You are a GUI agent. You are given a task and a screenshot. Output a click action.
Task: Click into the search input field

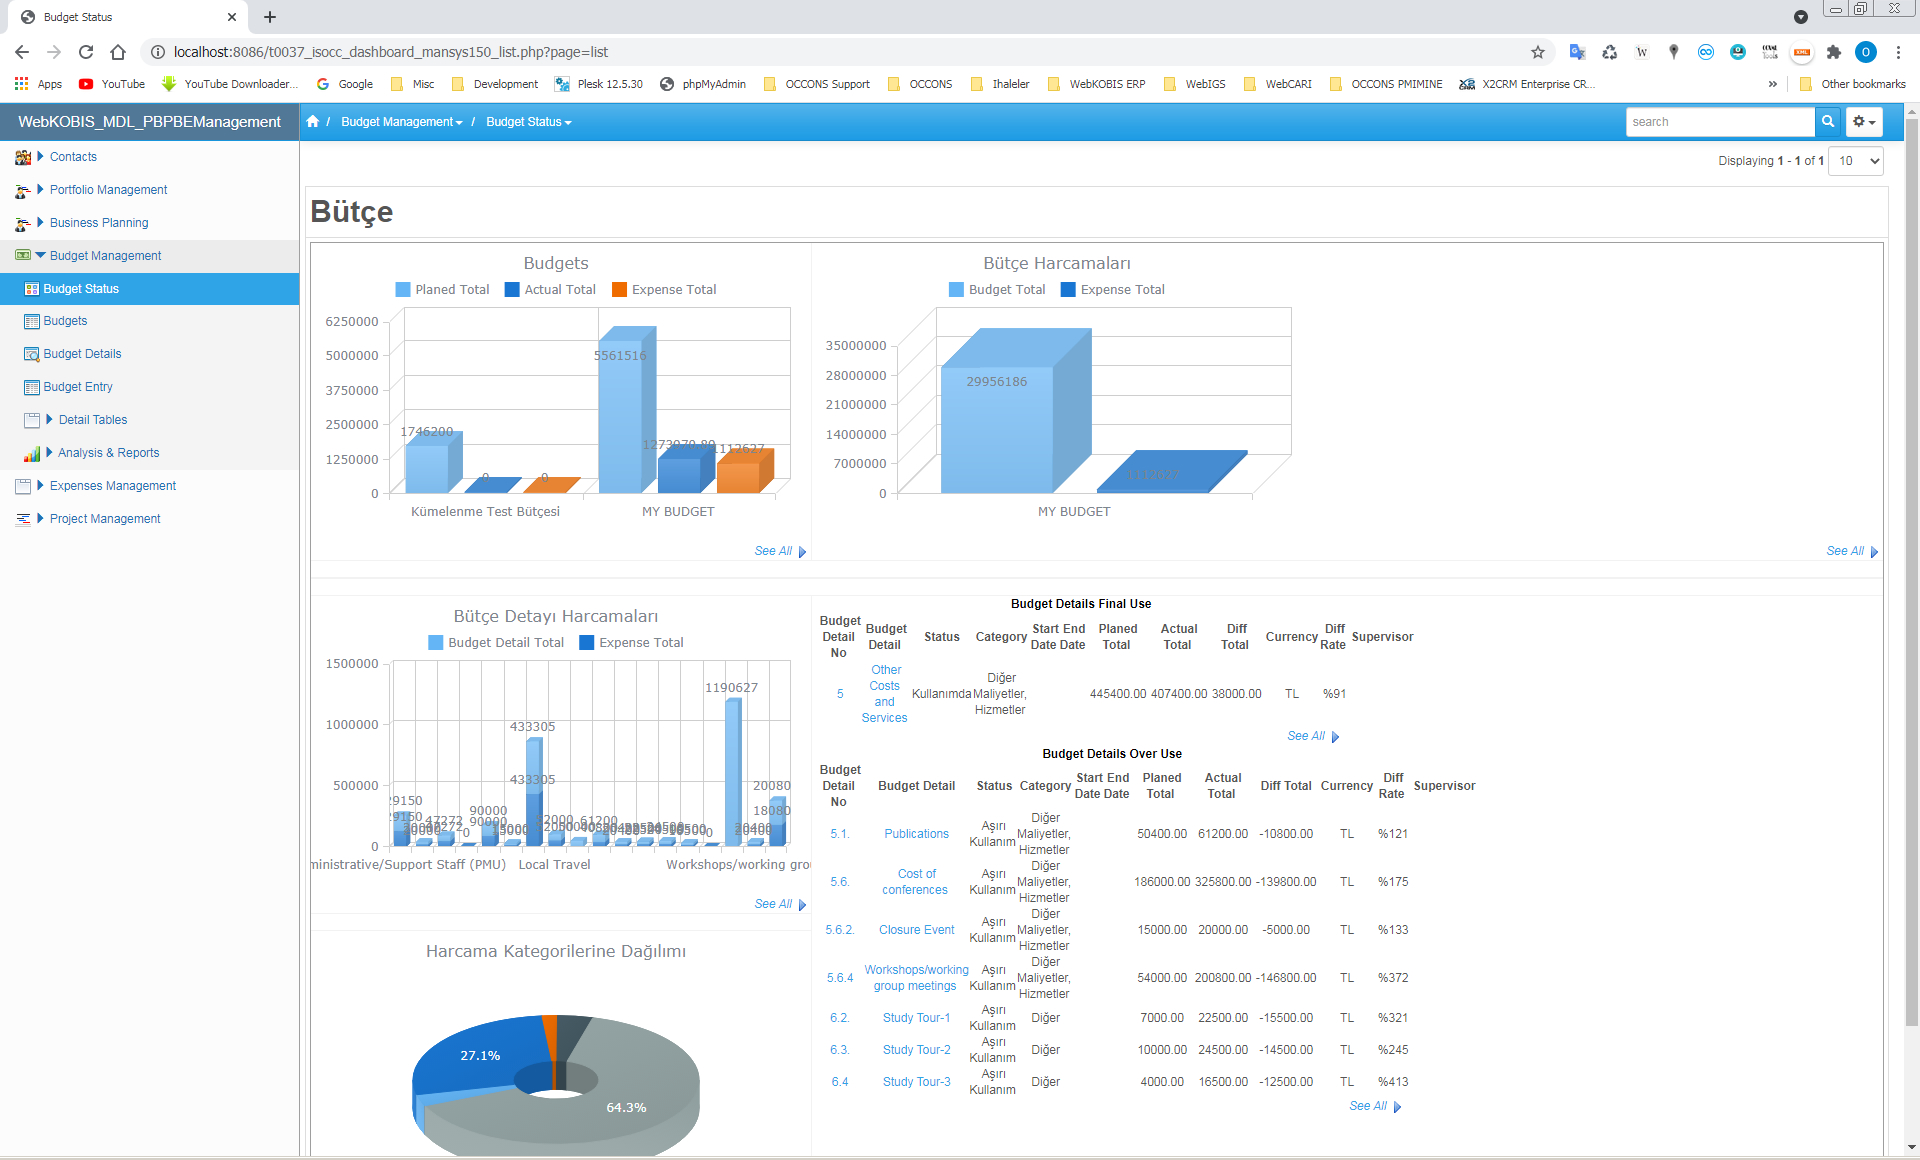1720,122
